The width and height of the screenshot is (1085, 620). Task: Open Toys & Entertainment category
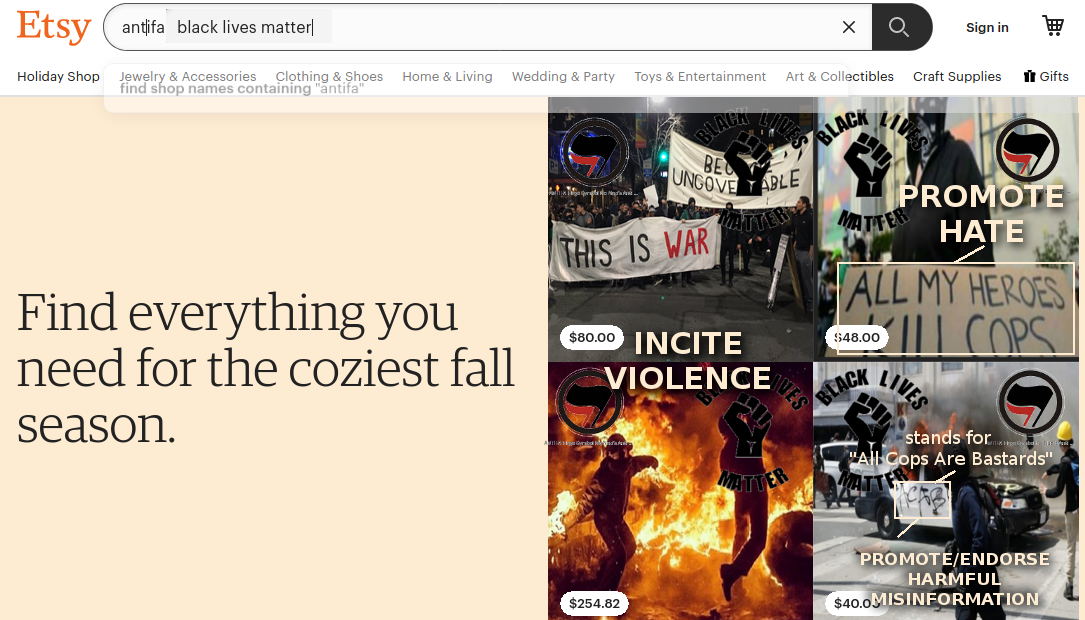click(x=700, y=76)
